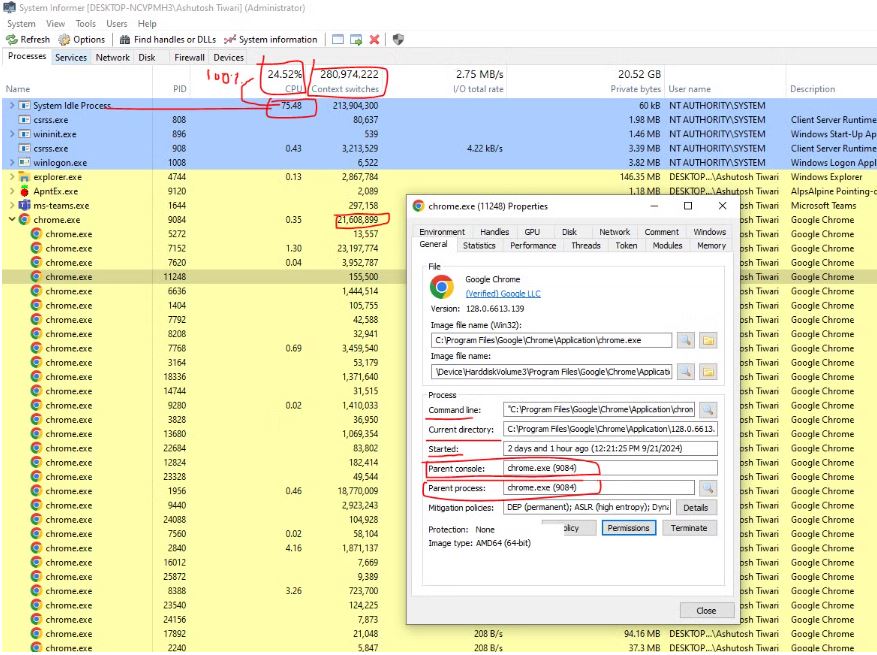This screenshot has width=877, height=655.
Task: Collapse the chrome.exe 9084 process tree
Action: [x=12, y=220]
